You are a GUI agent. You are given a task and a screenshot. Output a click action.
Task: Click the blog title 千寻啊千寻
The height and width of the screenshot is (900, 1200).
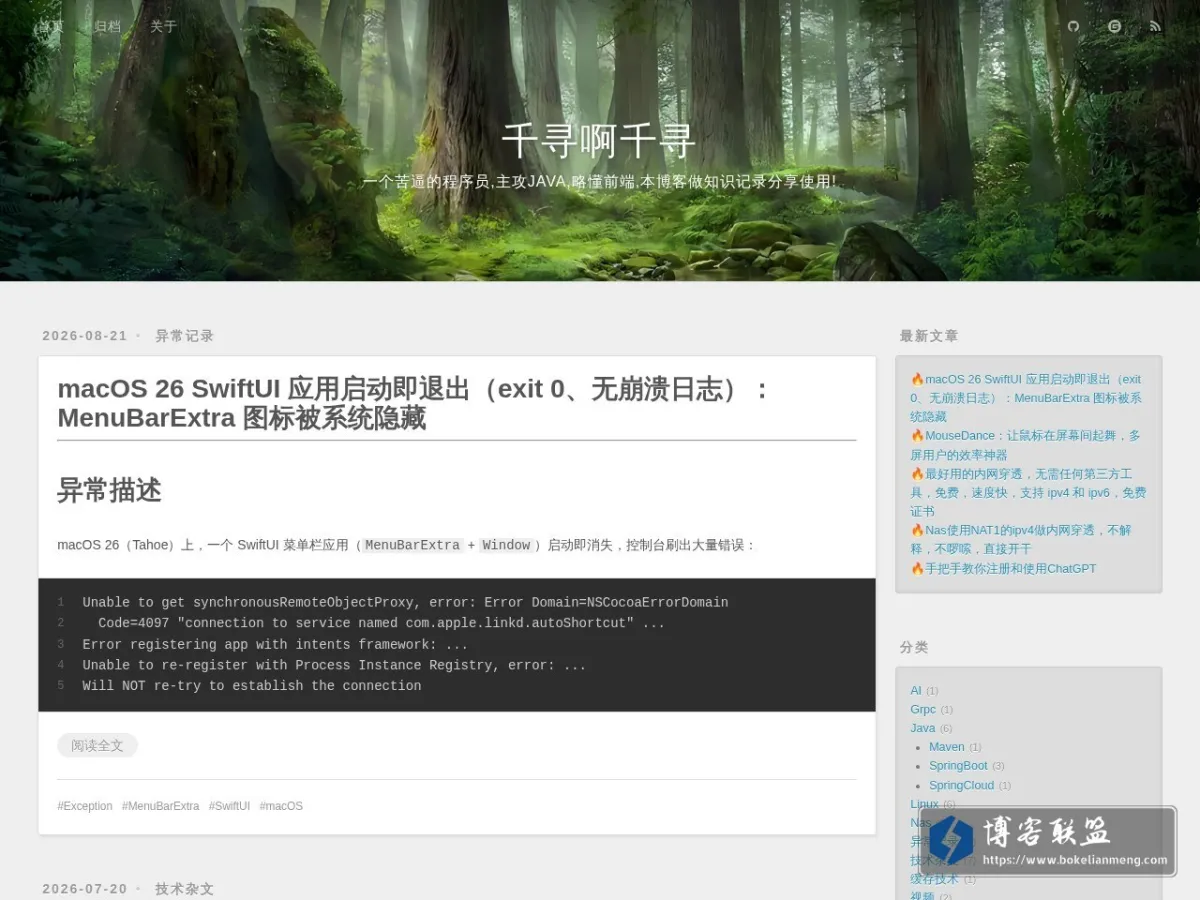tap(599, 140)
